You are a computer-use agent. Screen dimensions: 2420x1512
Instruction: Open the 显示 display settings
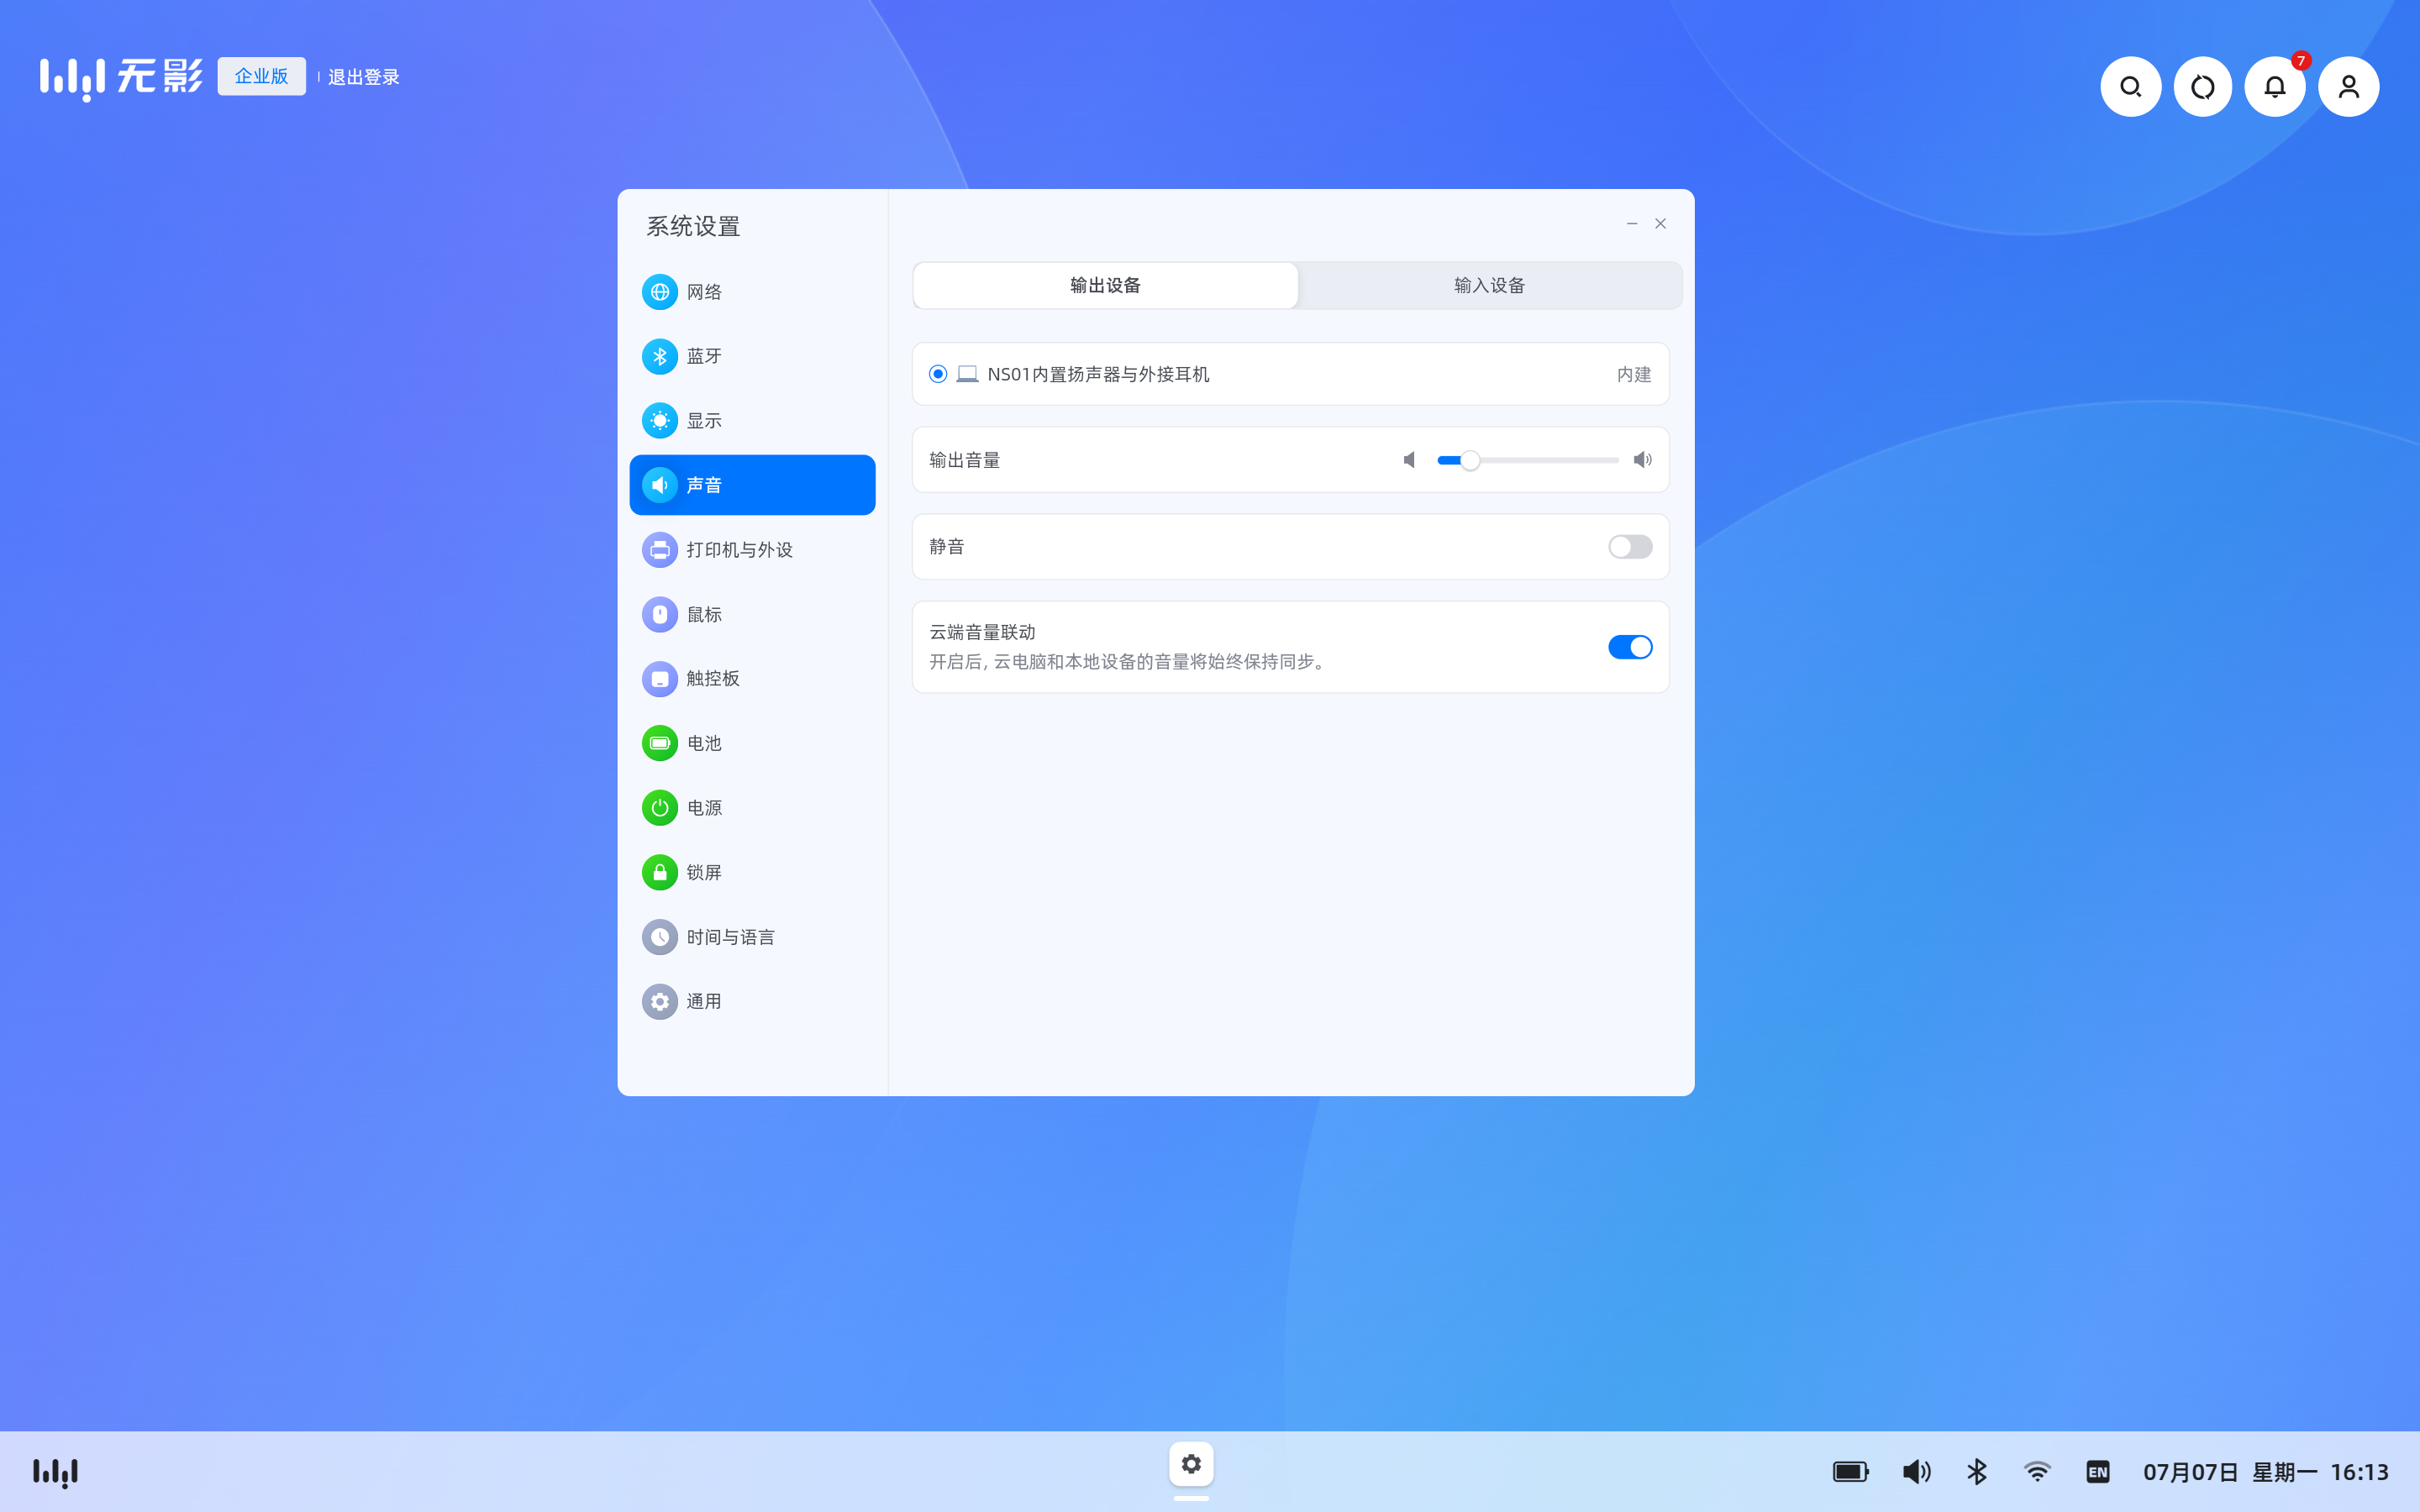pyautogui.click(x=752, y=421)
